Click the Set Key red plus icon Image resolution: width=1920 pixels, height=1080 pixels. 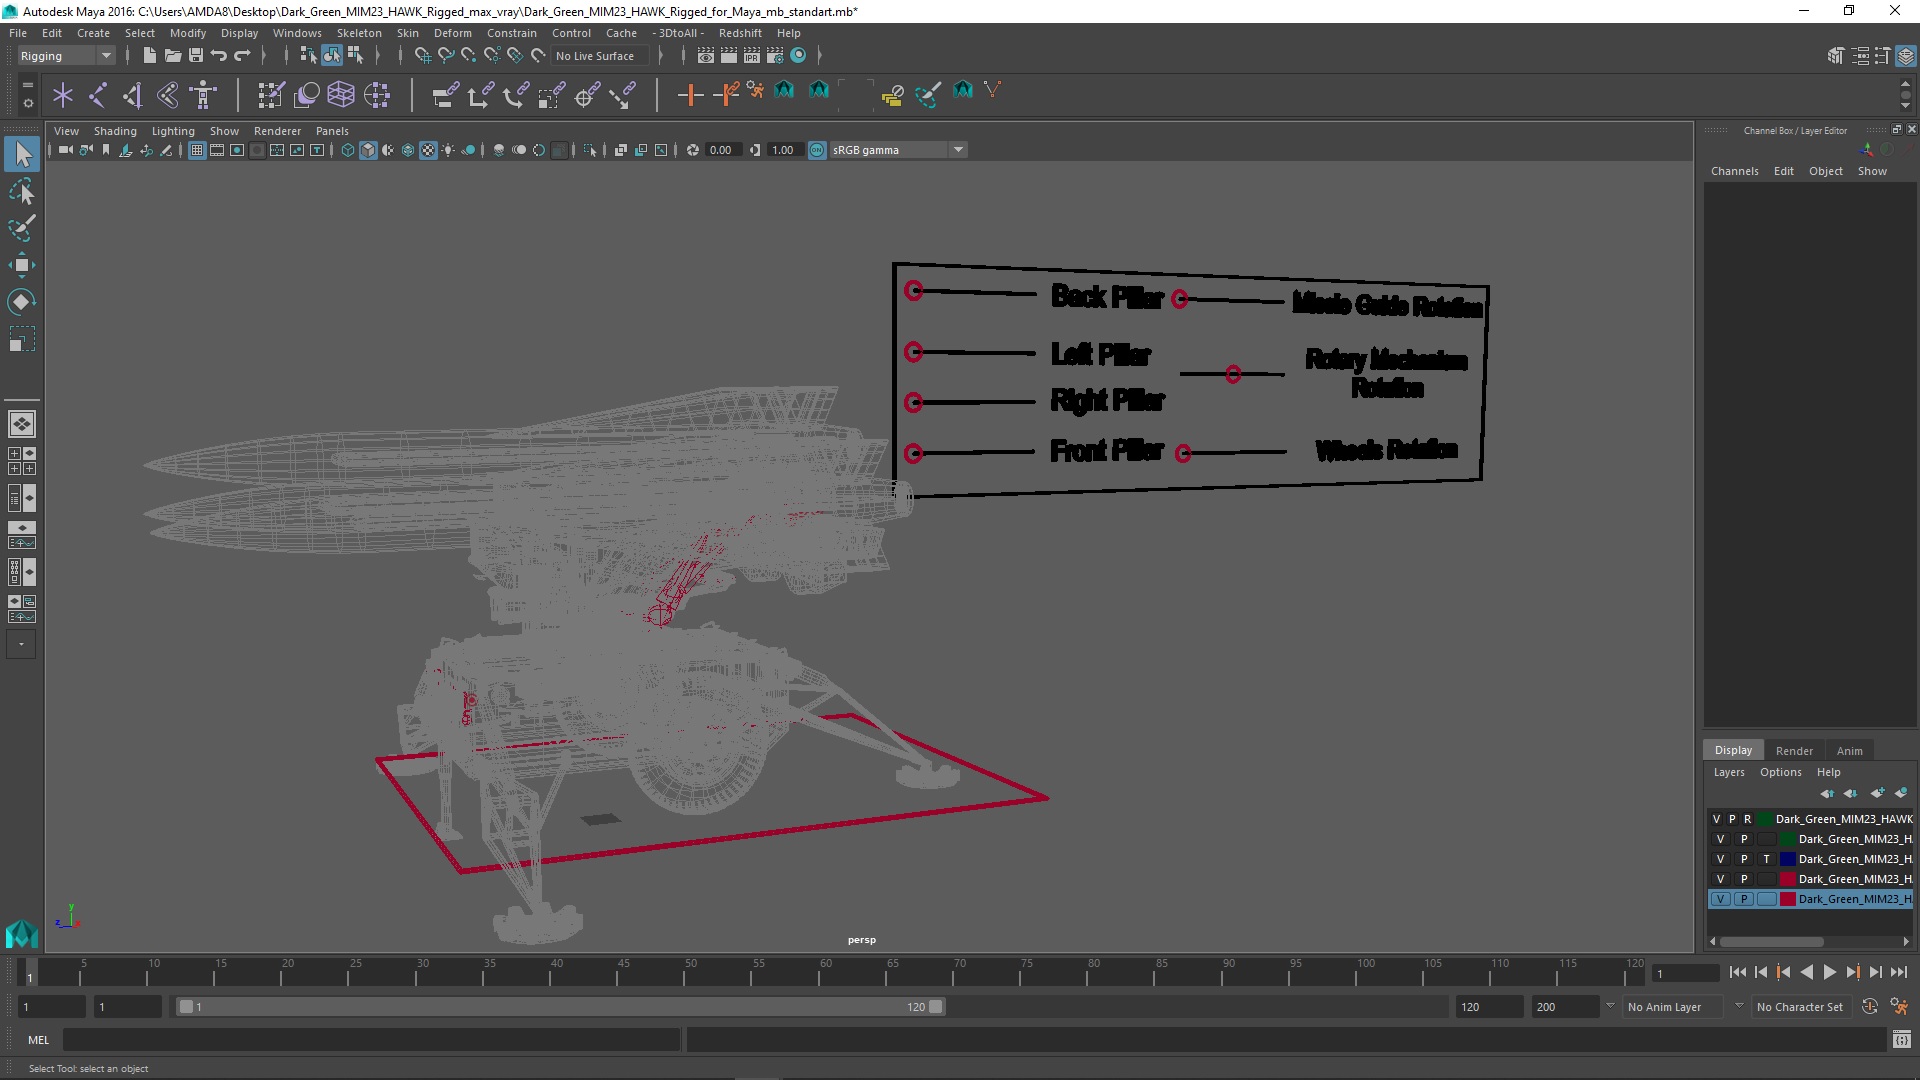point(690,95)
